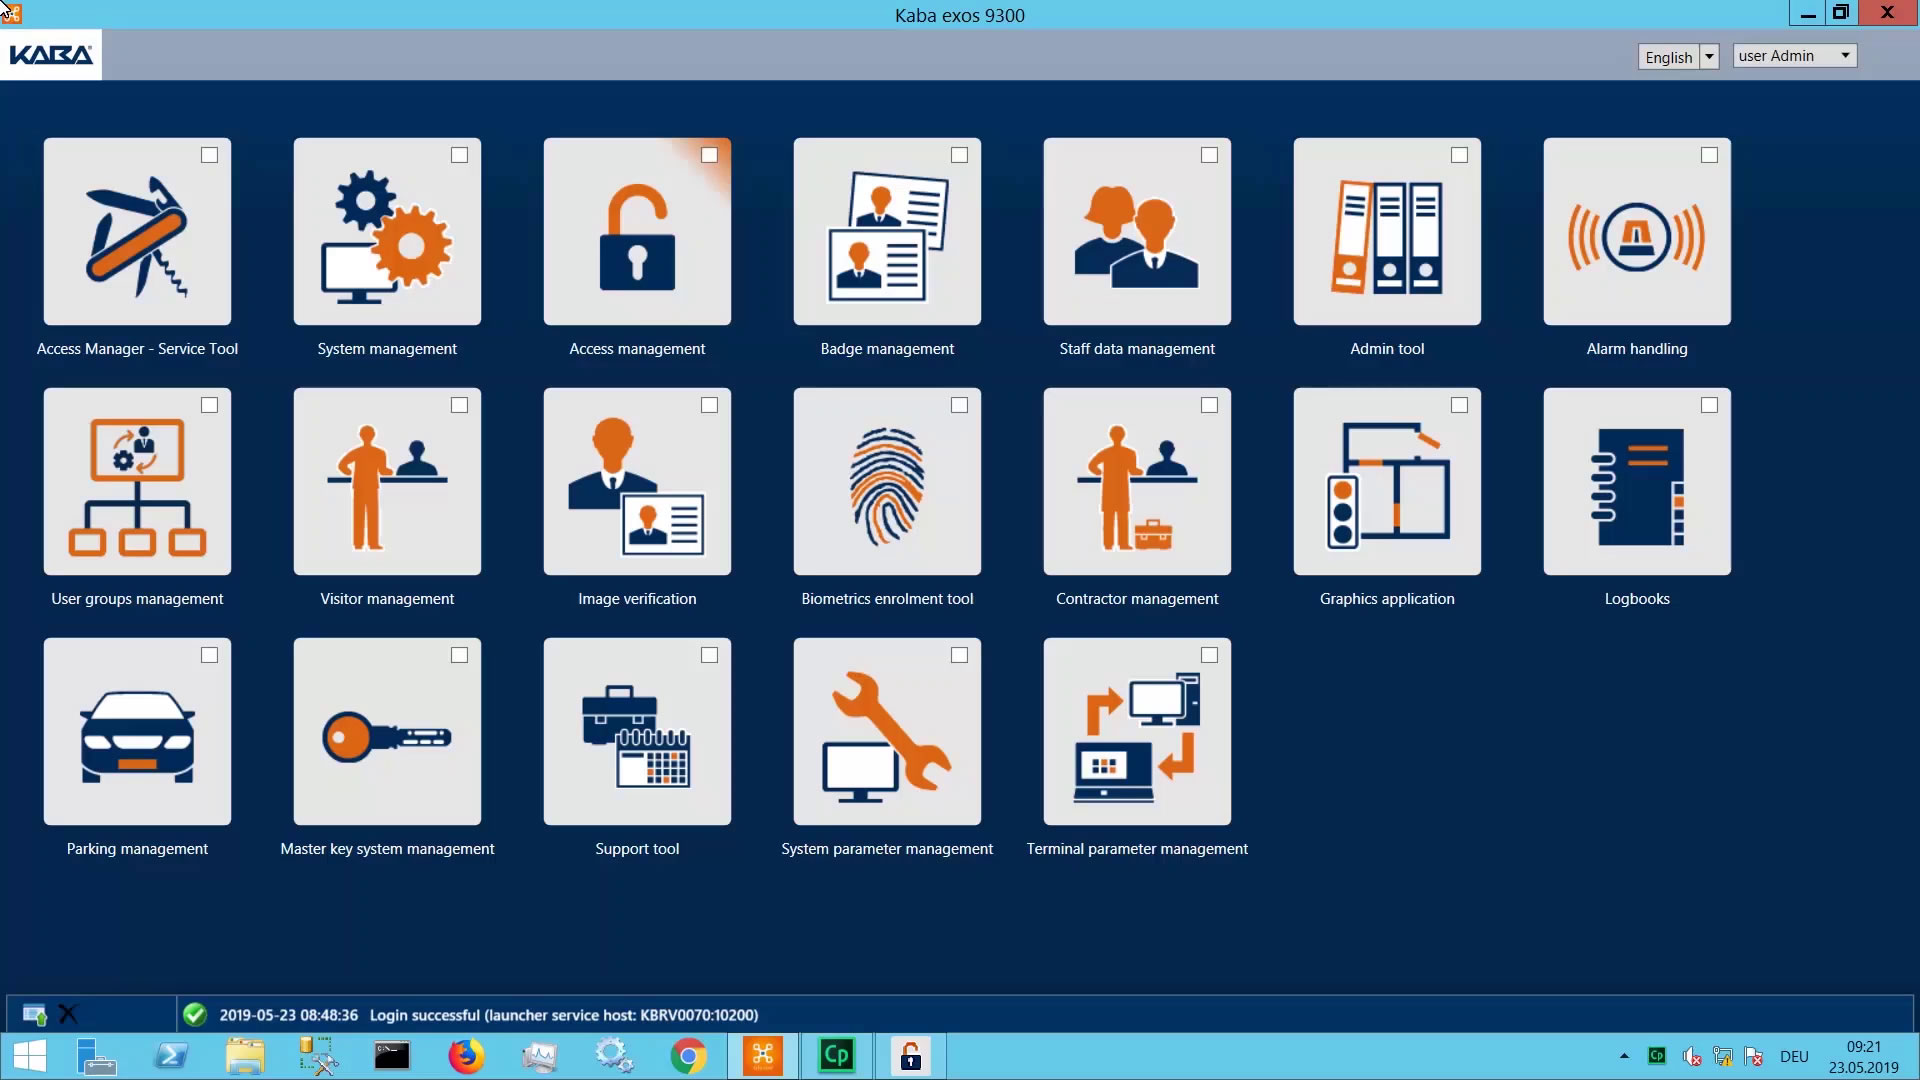This screenshot has width=1920, height=1080.
Task: Launch Terminal parameter management tile
Action: click(1137, 732)
